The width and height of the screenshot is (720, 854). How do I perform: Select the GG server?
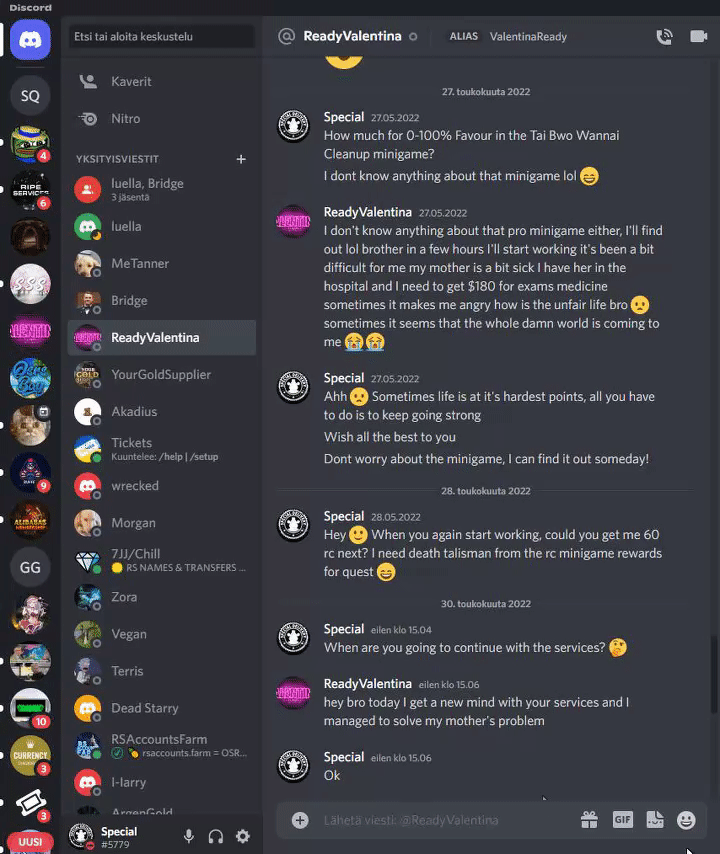(x=30, y=568)
